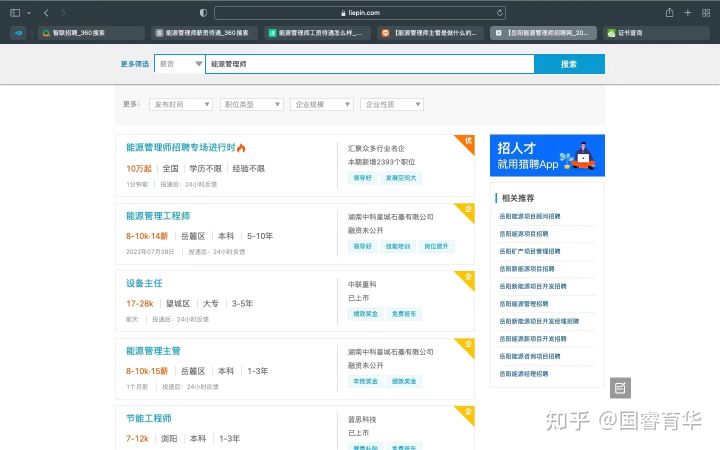Open 企业规模 filter dropdown
The image size is (720, 450).
pyautogui.click(x=322, y=104)
